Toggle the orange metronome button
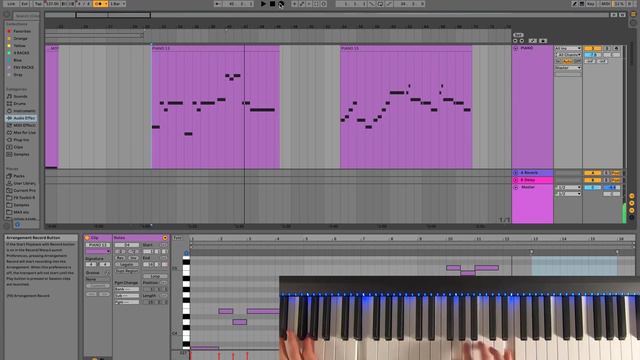This screenshot has width=640, height=360. [98, 4]
